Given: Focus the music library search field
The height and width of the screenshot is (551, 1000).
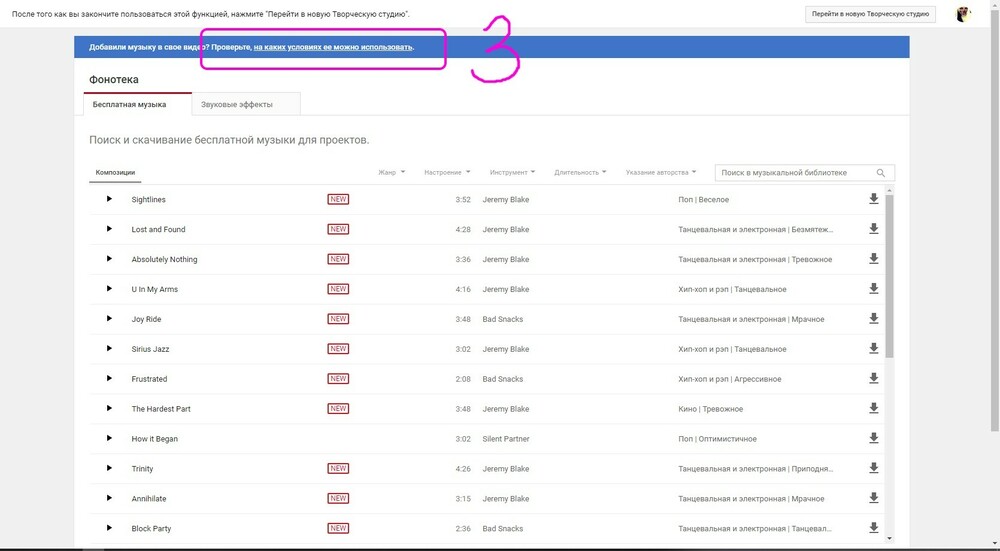Looking at the screenshot, I should click(795, 173).
